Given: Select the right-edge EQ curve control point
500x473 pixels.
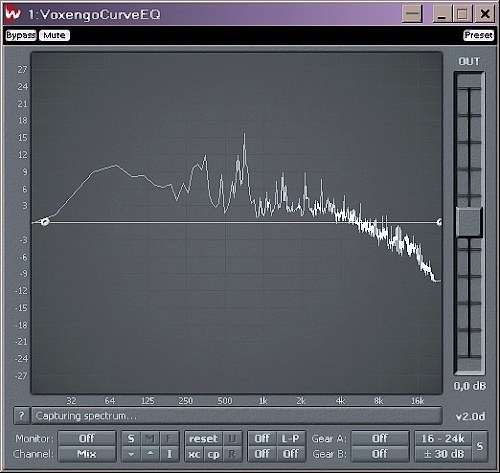Looking at the screenshot, I should 440,222.
